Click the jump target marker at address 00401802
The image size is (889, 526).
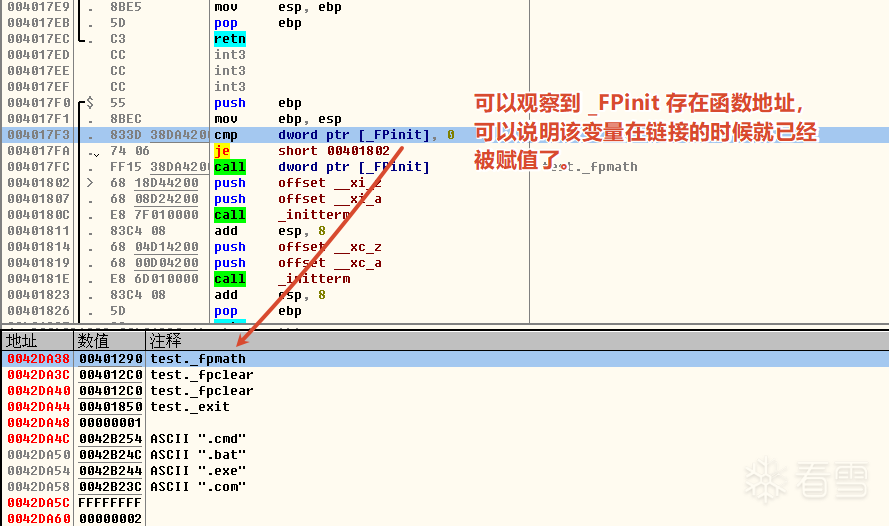90,183
